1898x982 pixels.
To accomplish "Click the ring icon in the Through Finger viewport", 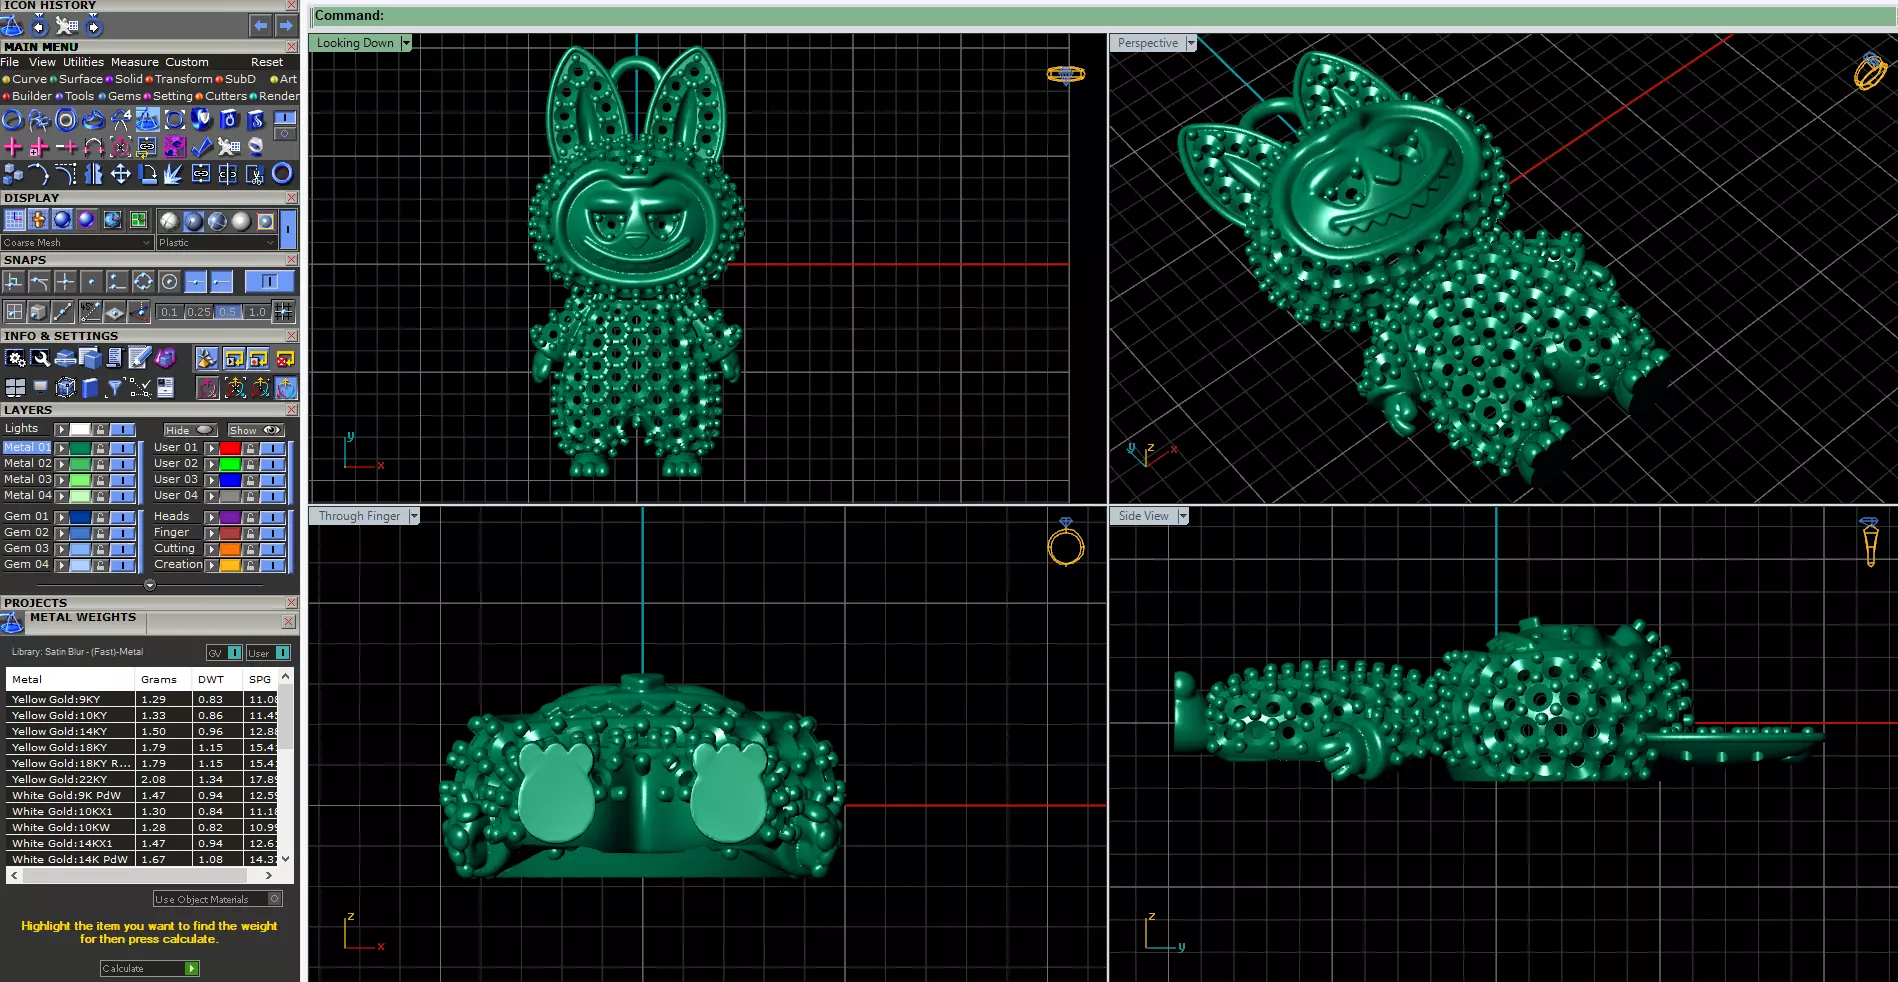I will click(1066, 544).
